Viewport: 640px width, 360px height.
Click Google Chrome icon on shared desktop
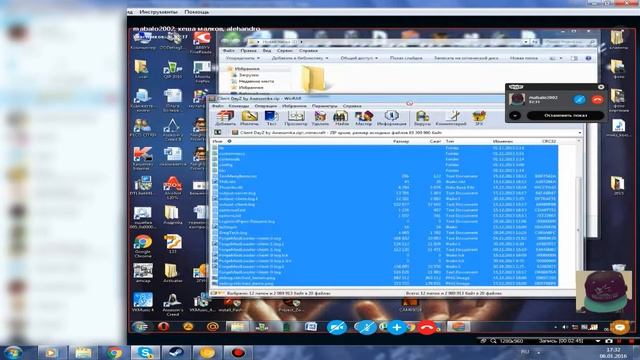(x=142, y=246)
